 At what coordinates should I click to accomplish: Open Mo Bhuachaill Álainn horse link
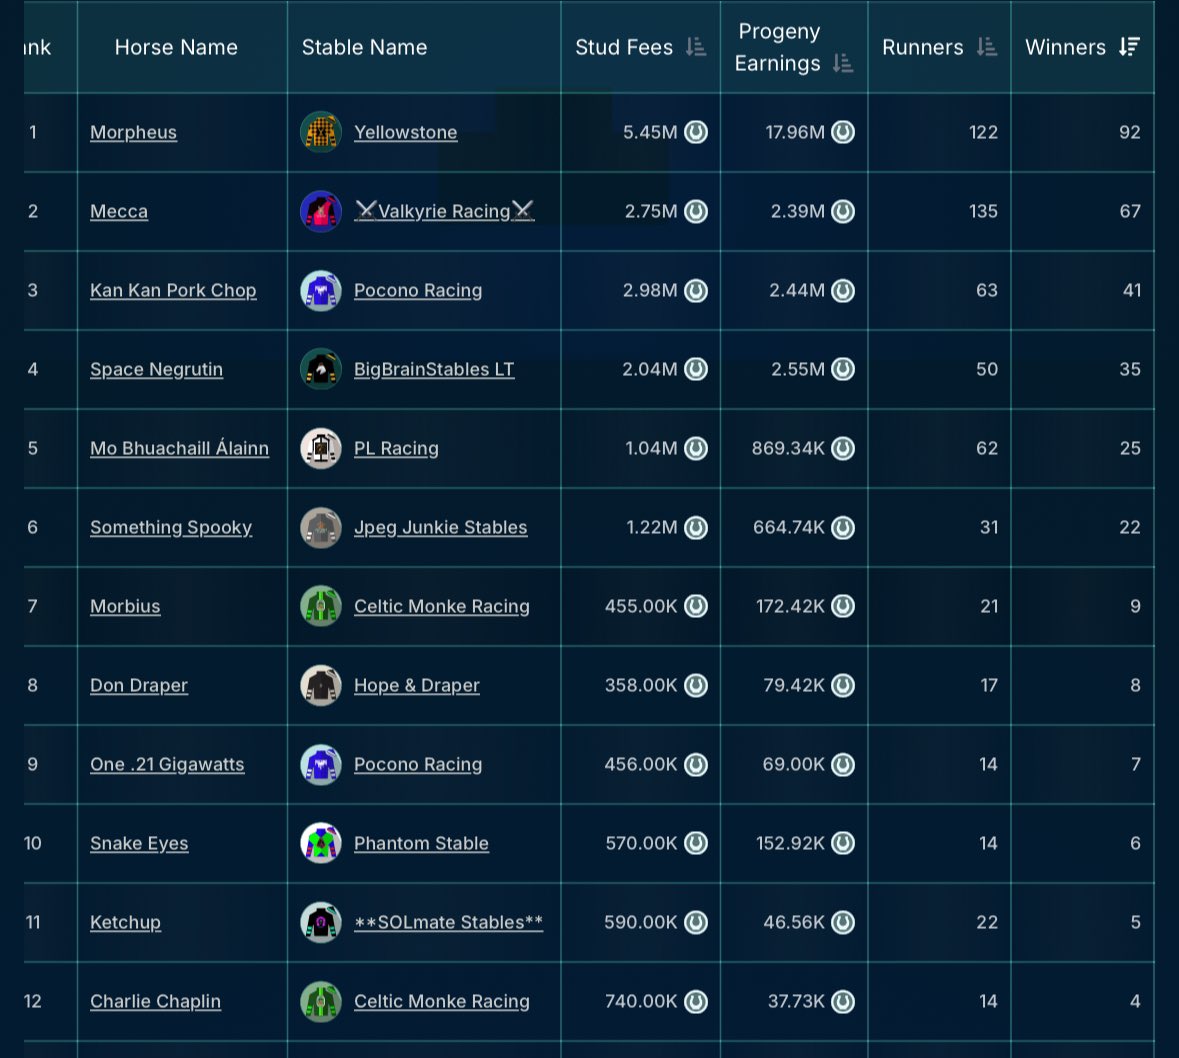(179, 448)
